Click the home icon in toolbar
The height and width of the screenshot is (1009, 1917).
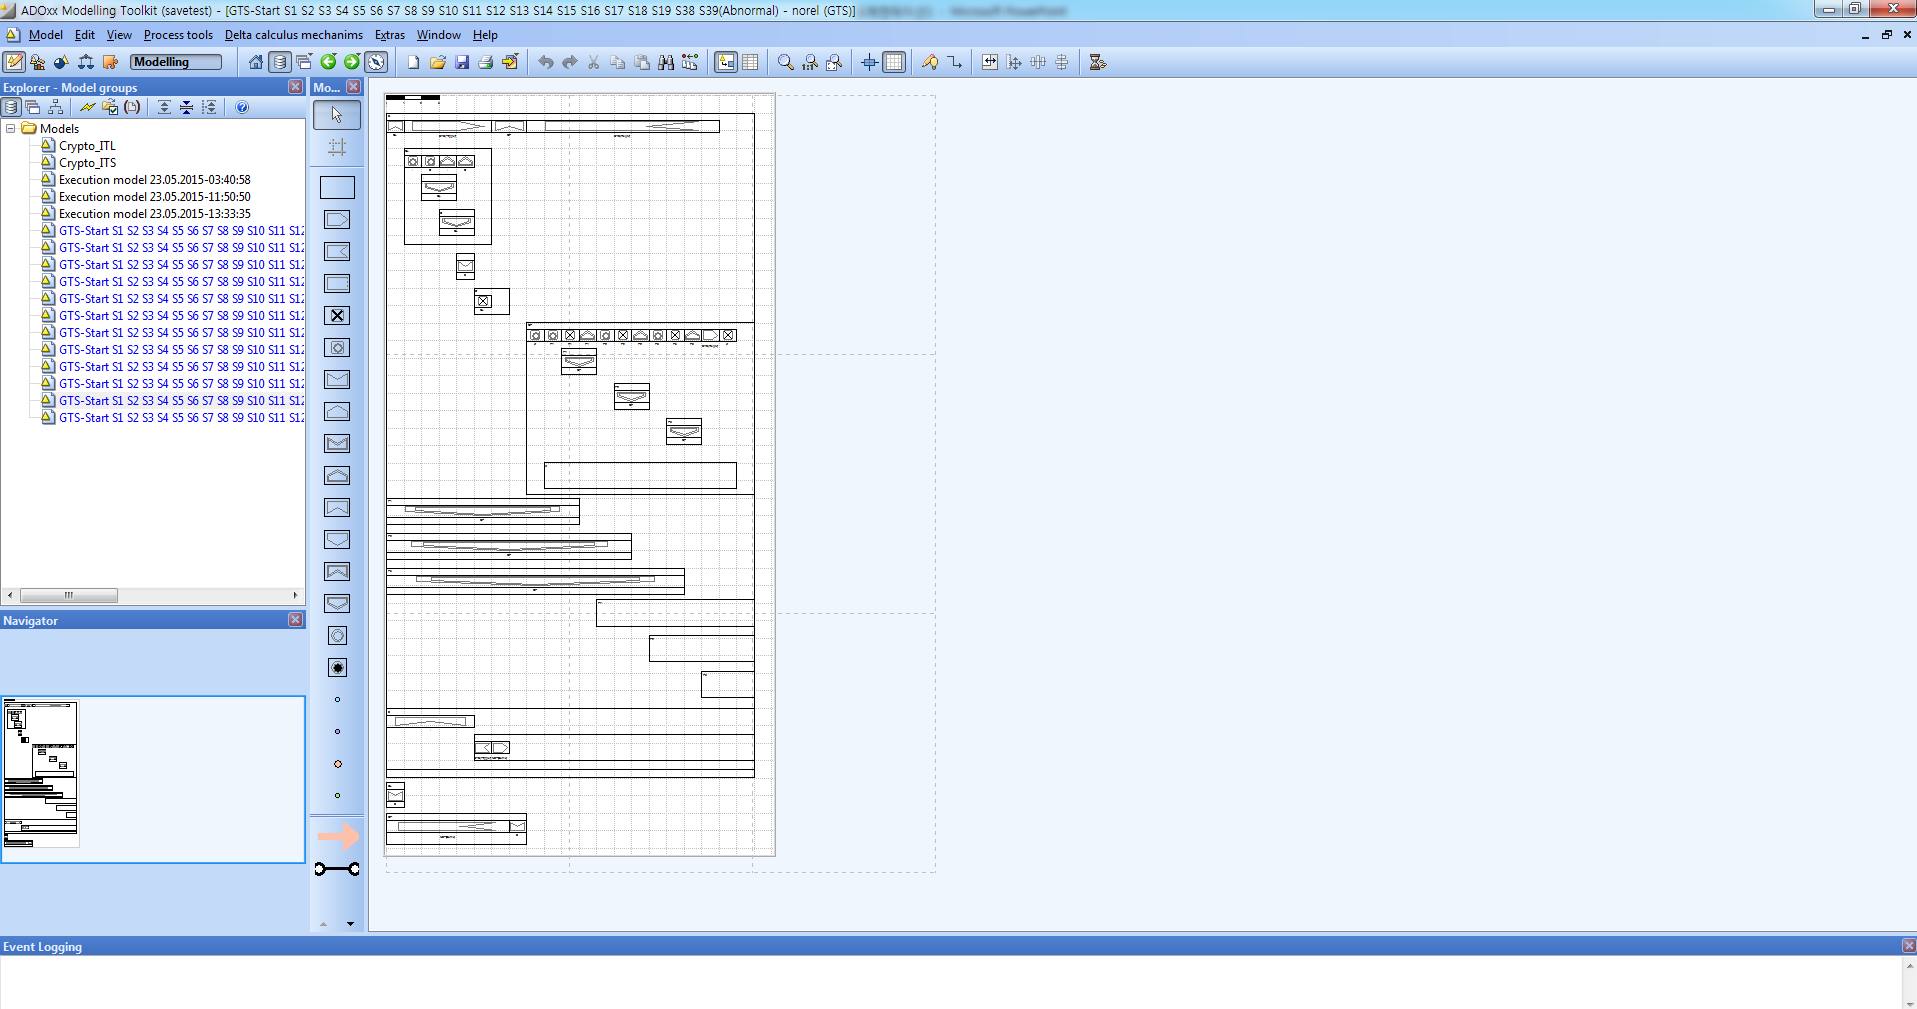(256, 62)
